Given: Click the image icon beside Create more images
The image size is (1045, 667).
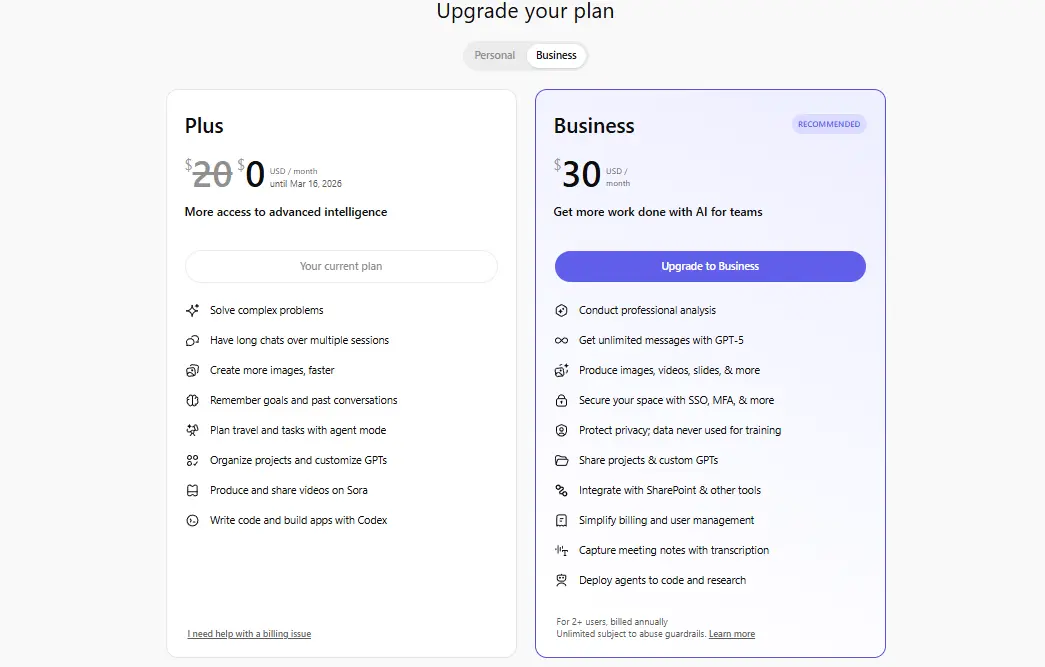Looking at the screenshot, I should (x=193, y=370).
